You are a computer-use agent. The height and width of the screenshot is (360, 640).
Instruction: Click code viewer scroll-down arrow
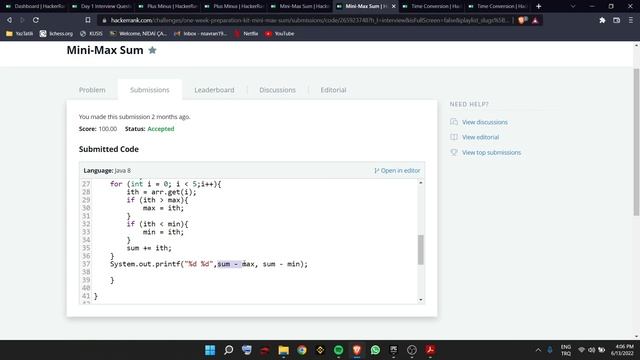pyautogui.click(x=420, y=300)
